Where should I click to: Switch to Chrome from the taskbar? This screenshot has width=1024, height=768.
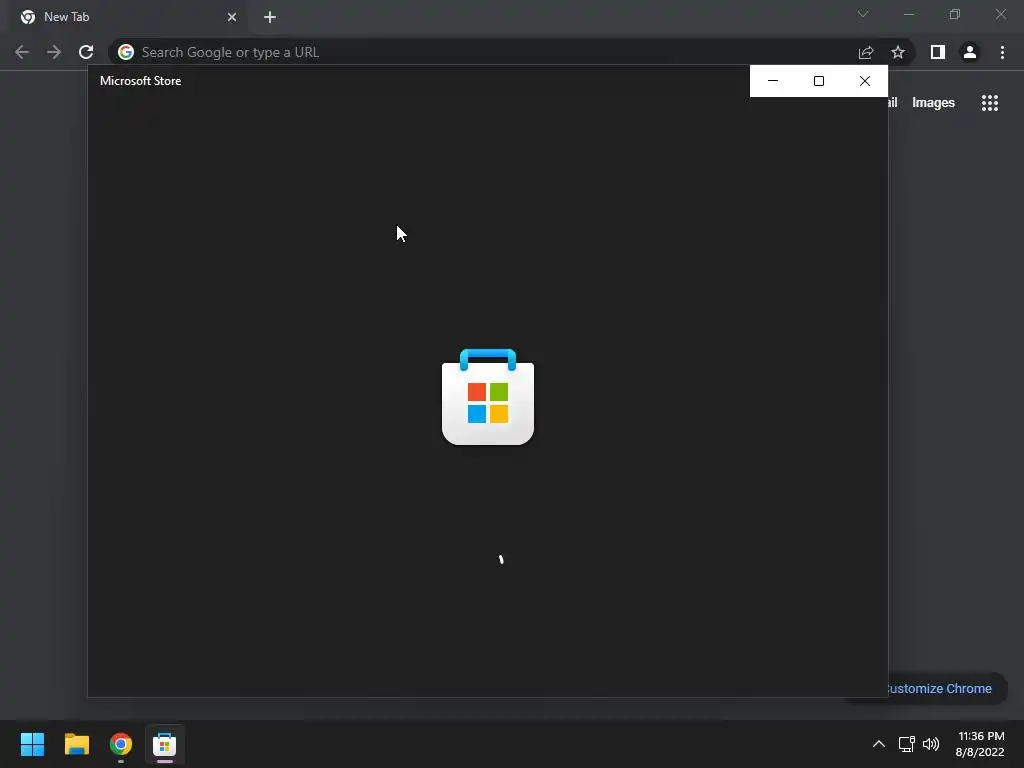(121, 744)
